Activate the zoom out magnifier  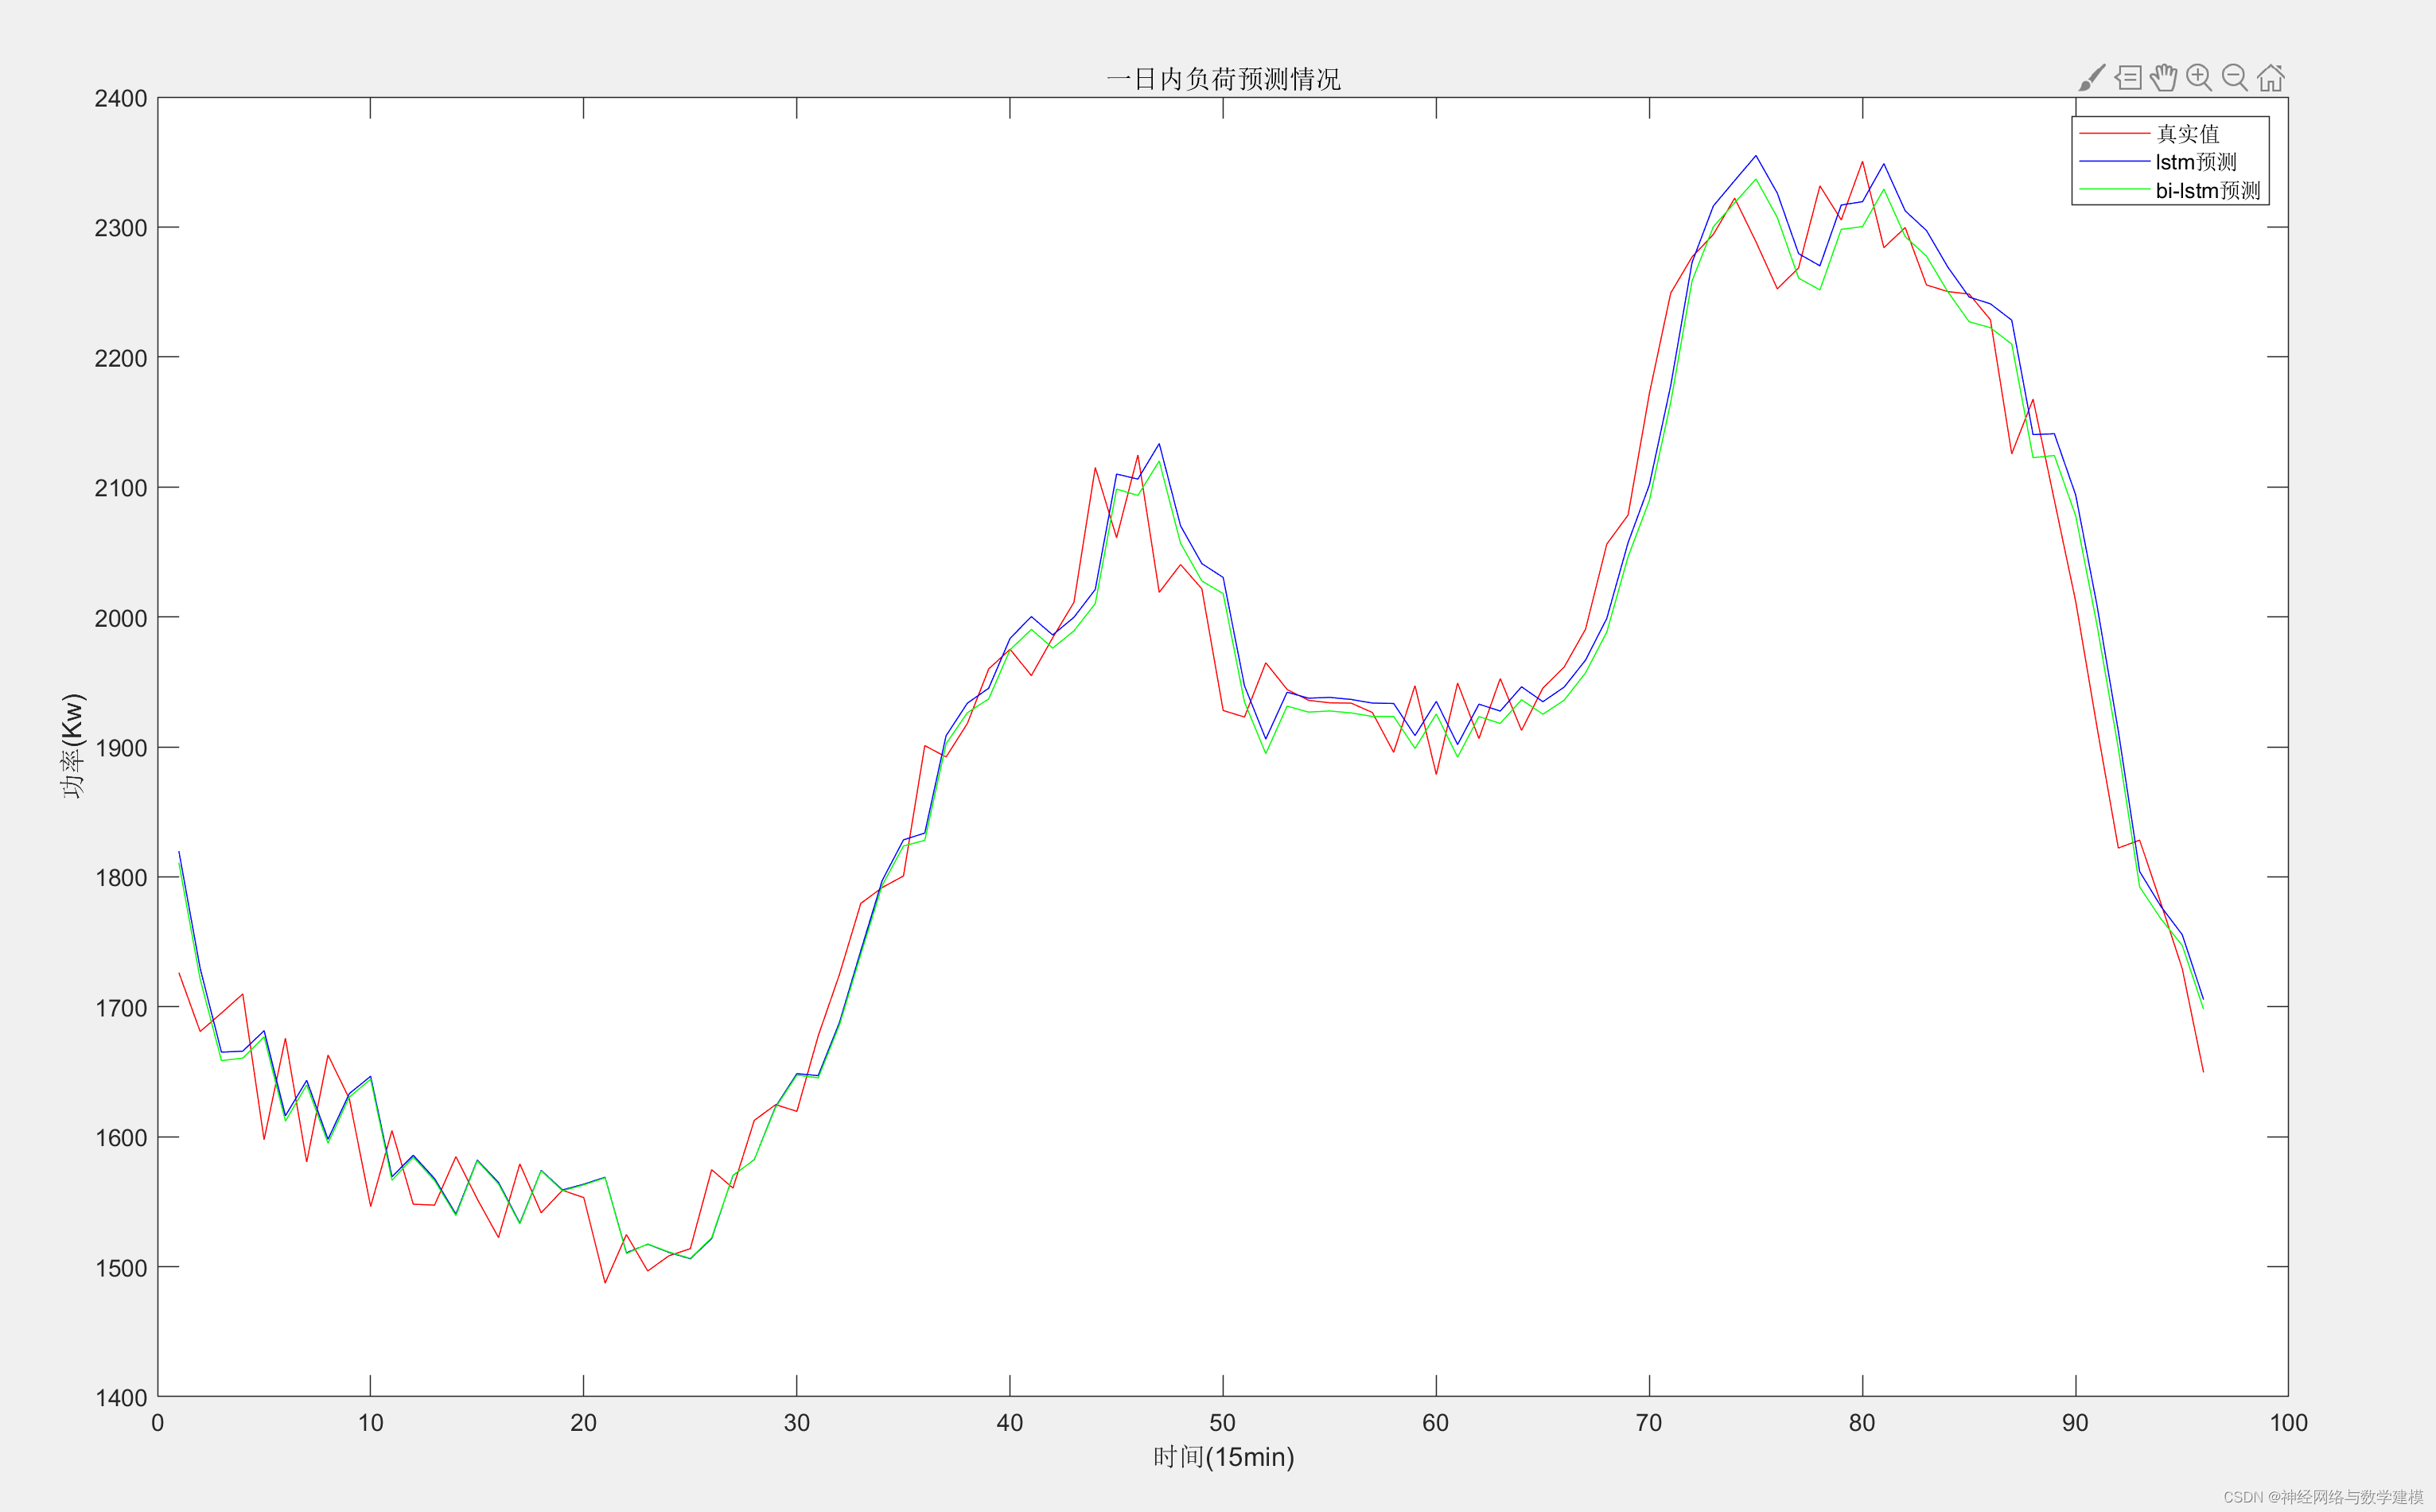pos(2234,78)
